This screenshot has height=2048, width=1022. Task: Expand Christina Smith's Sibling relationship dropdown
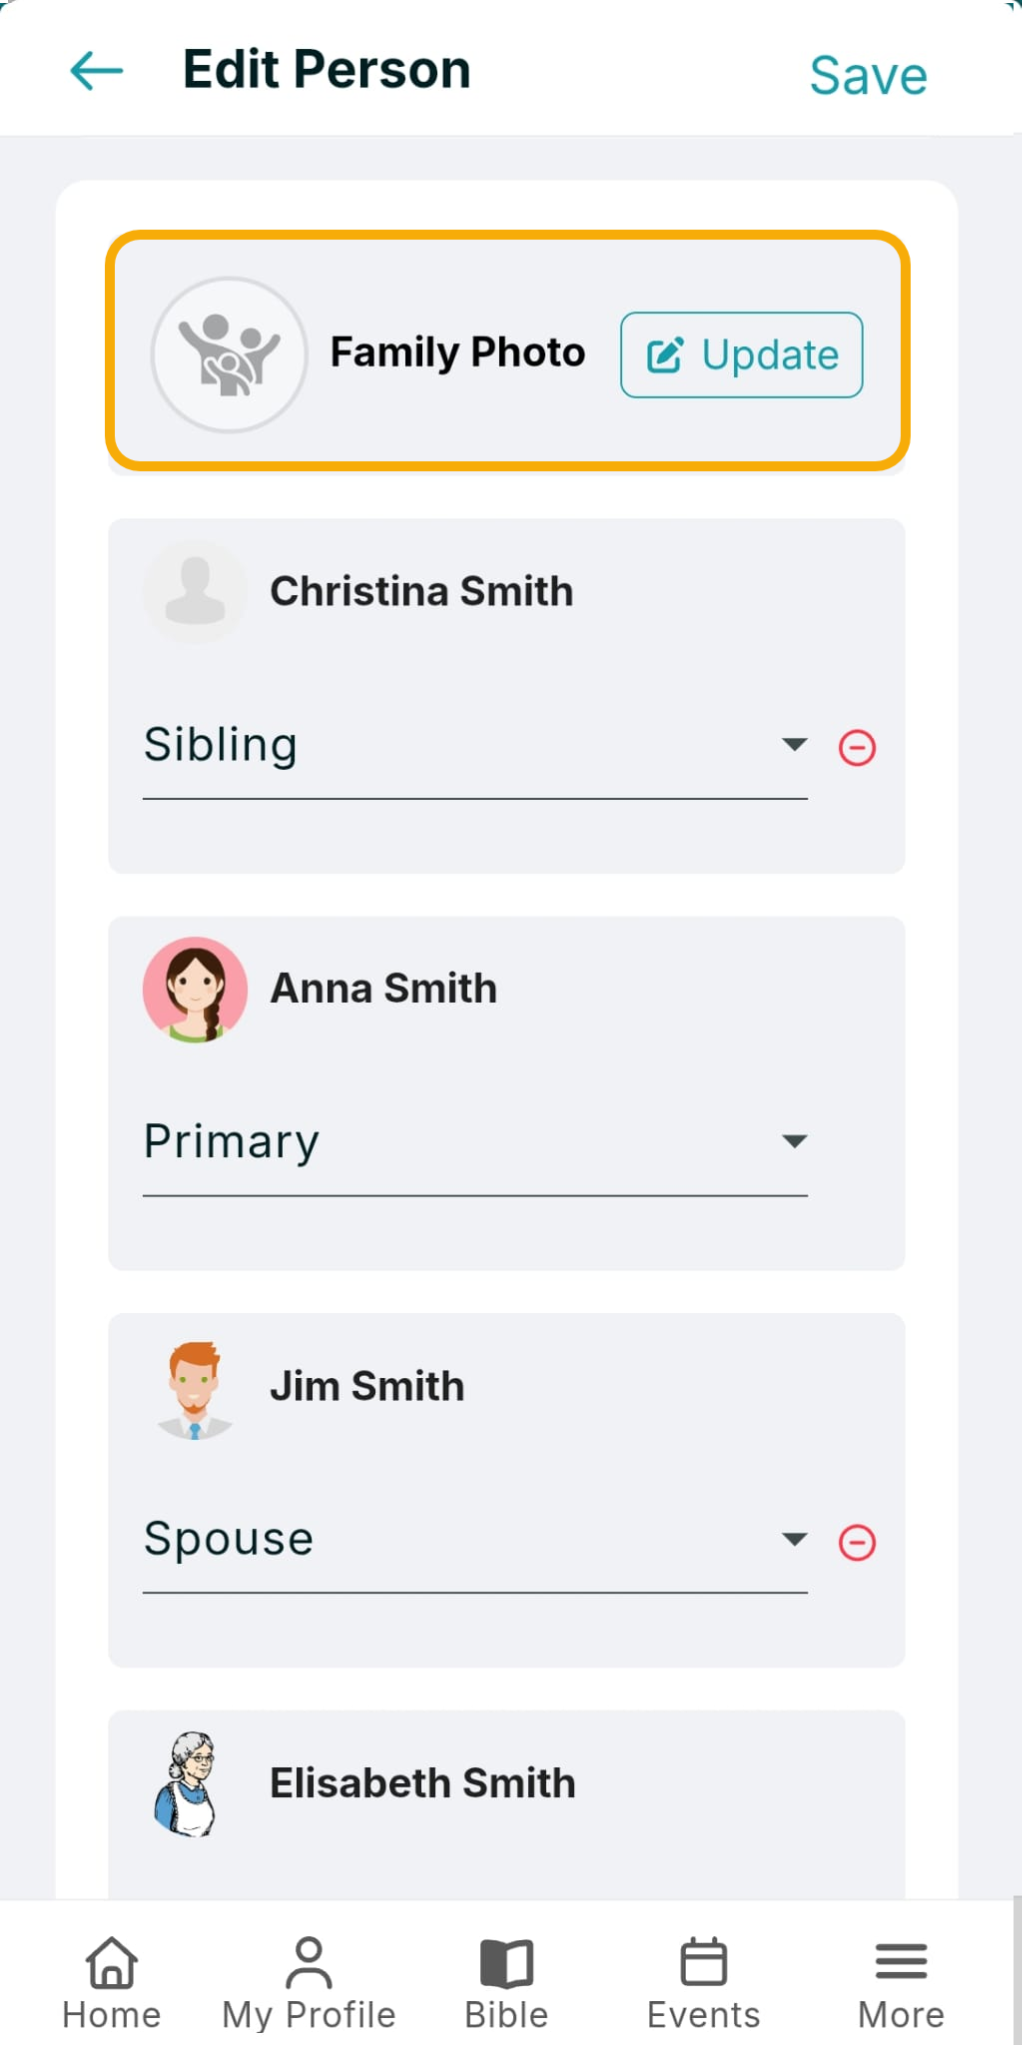(475, 745)
